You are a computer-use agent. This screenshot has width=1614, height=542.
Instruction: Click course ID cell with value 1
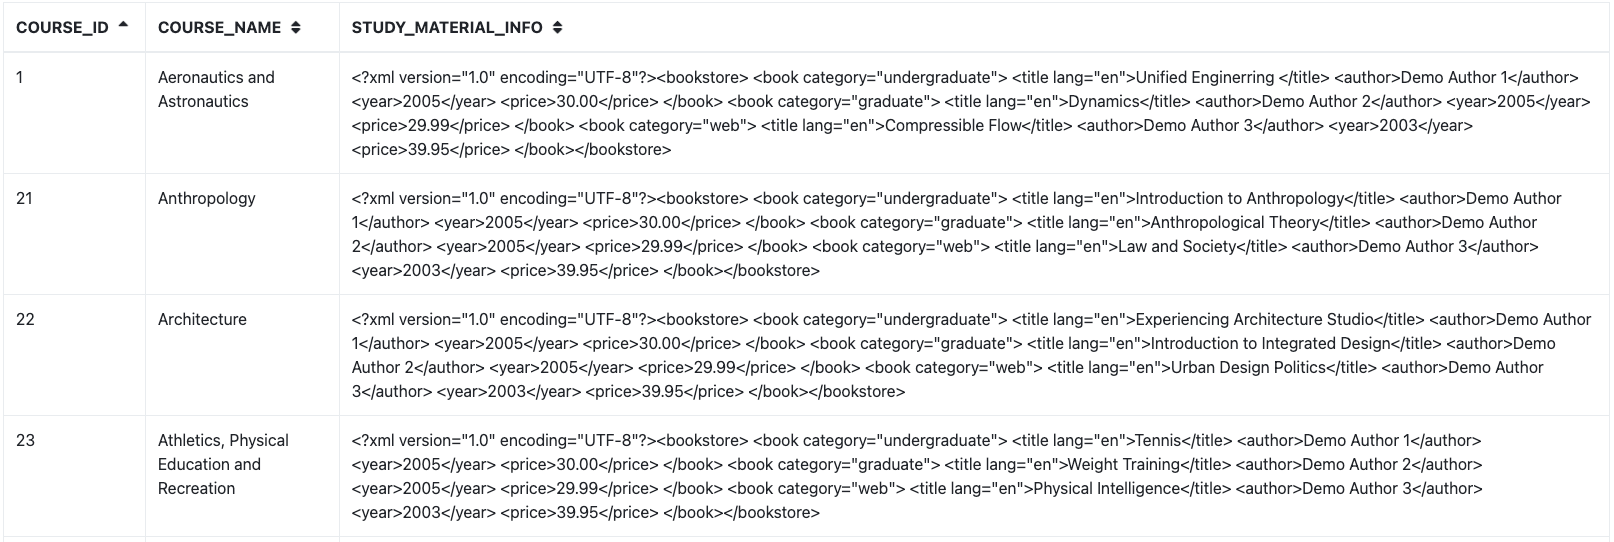click(x=20, y=78)
